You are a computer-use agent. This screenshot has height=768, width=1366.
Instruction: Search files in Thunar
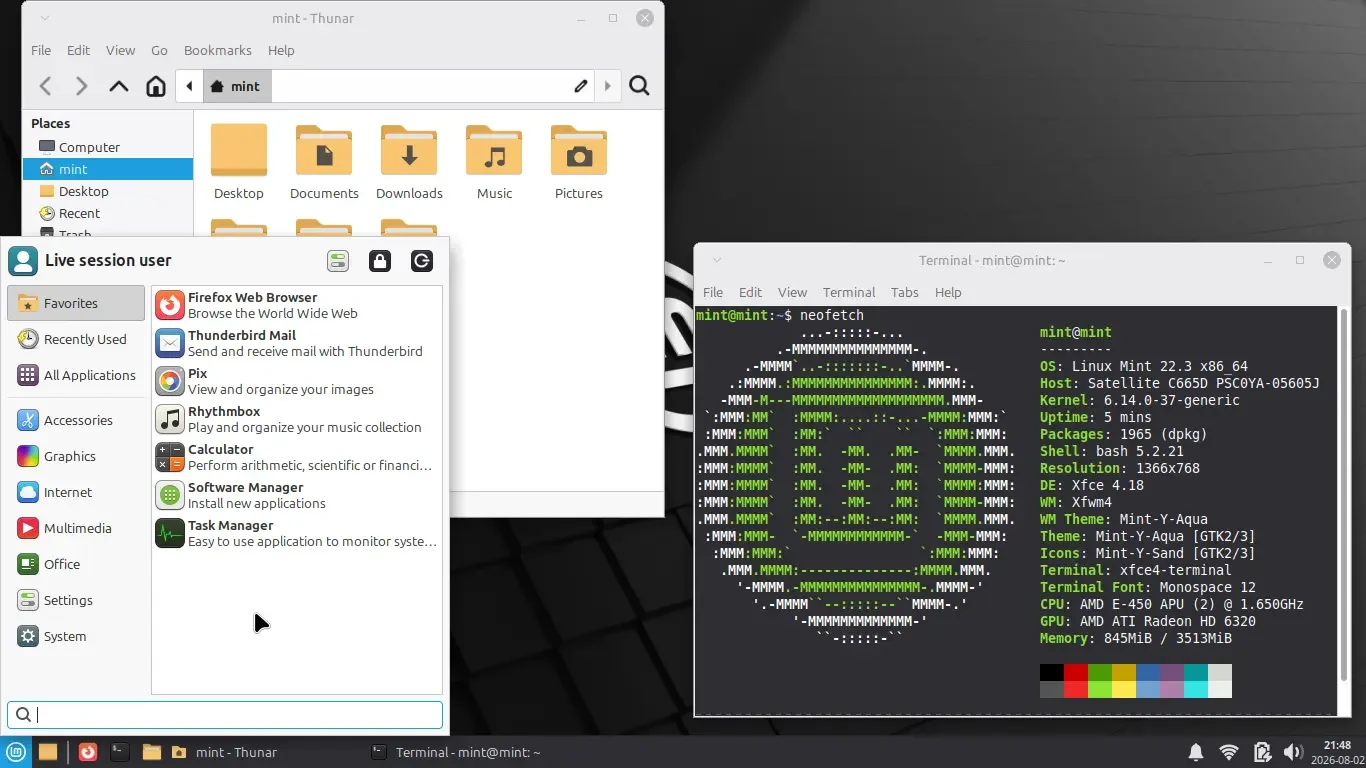pyautogui.click(x=640, y=86)
